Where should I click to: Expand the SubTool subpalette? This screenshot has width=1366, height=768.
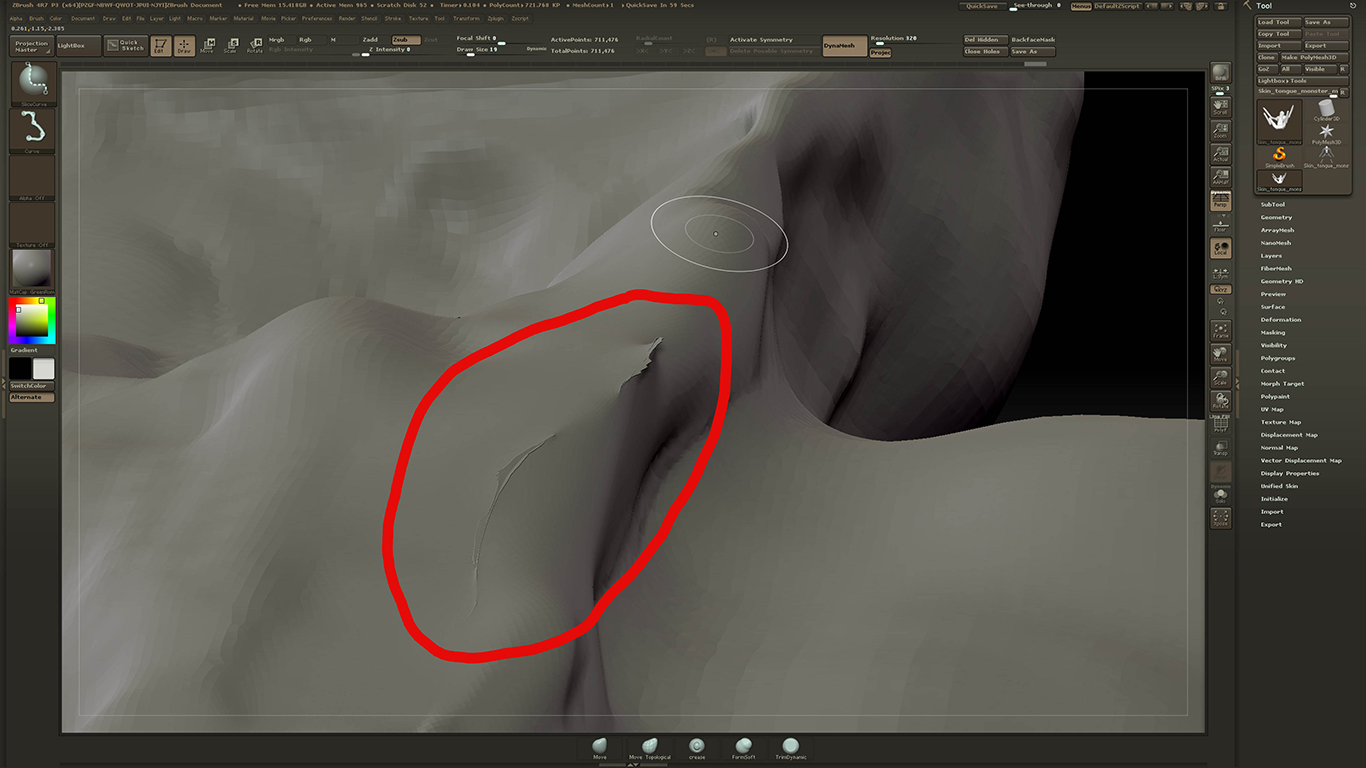tap(1272, 204)
